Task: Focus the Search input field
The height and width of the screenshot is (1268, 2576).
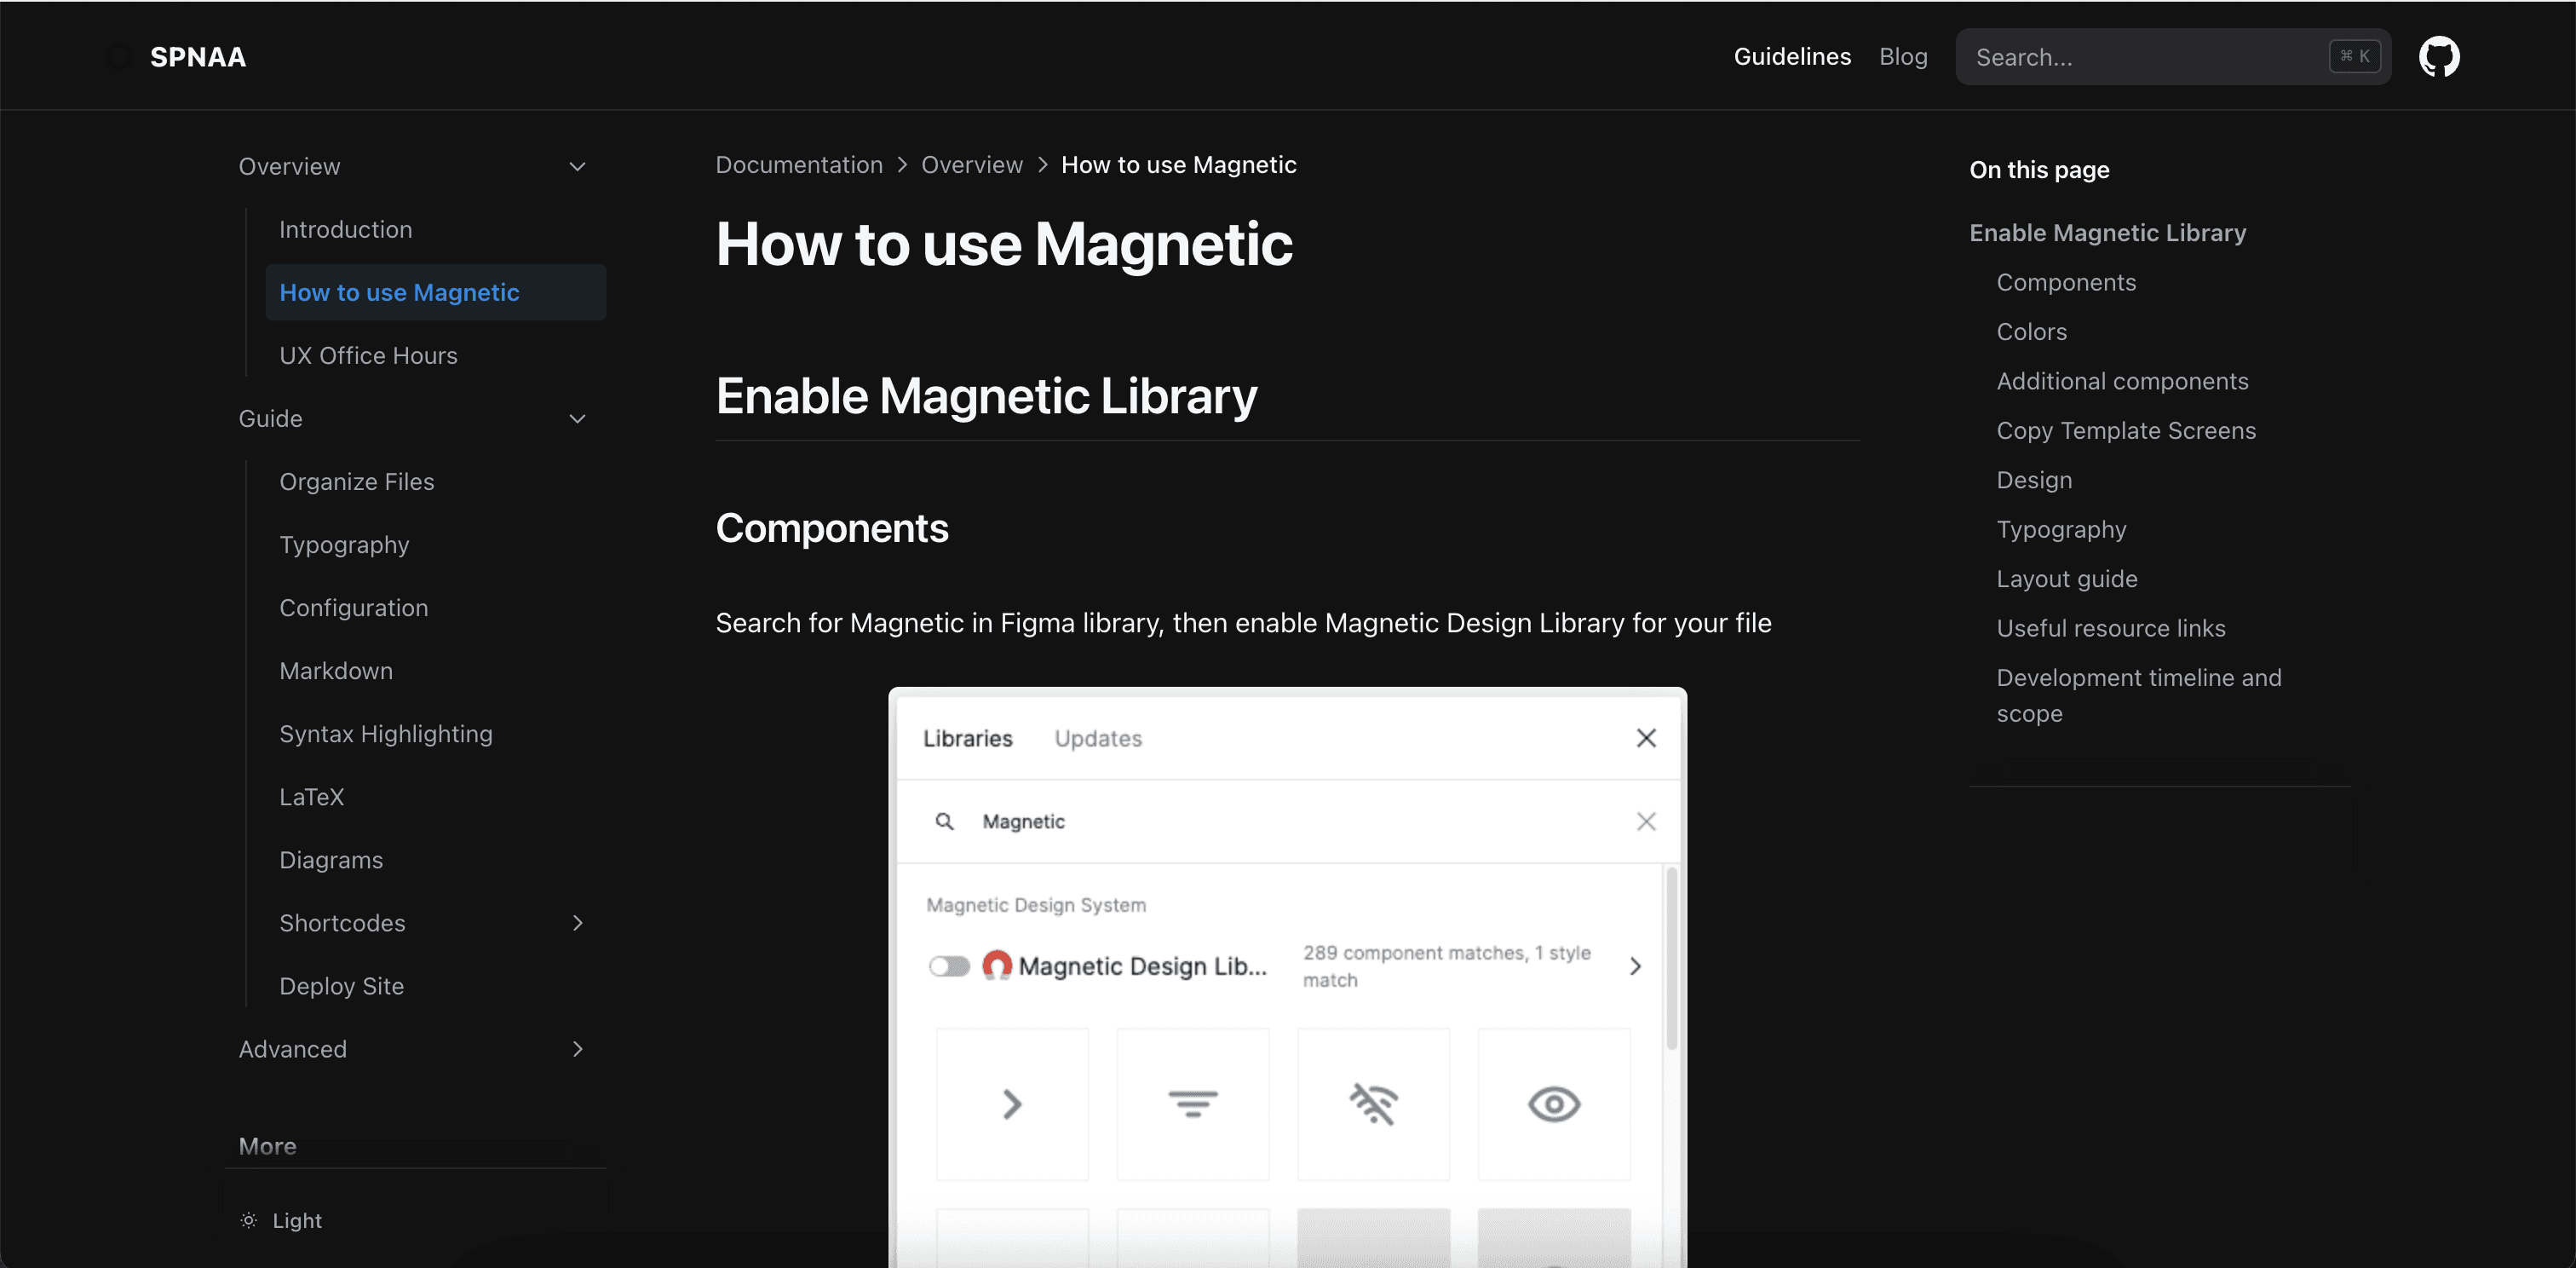Action: (2140, 57)
